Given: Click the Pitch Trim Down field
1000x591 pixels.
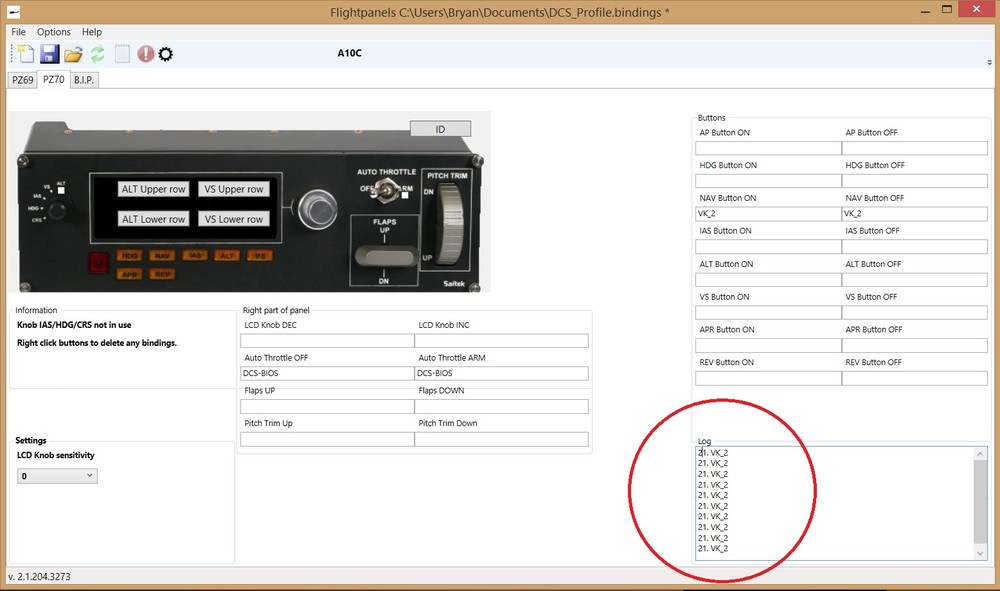Looking at the screenshot, I should 501,439.
